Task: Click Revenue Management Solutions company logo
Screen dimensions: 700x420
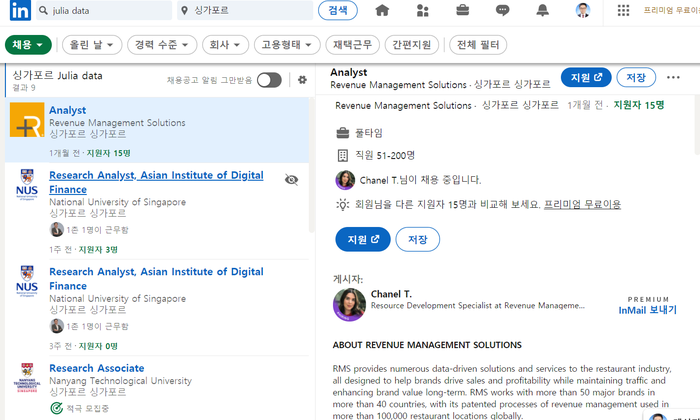Action: coord(27,120)
